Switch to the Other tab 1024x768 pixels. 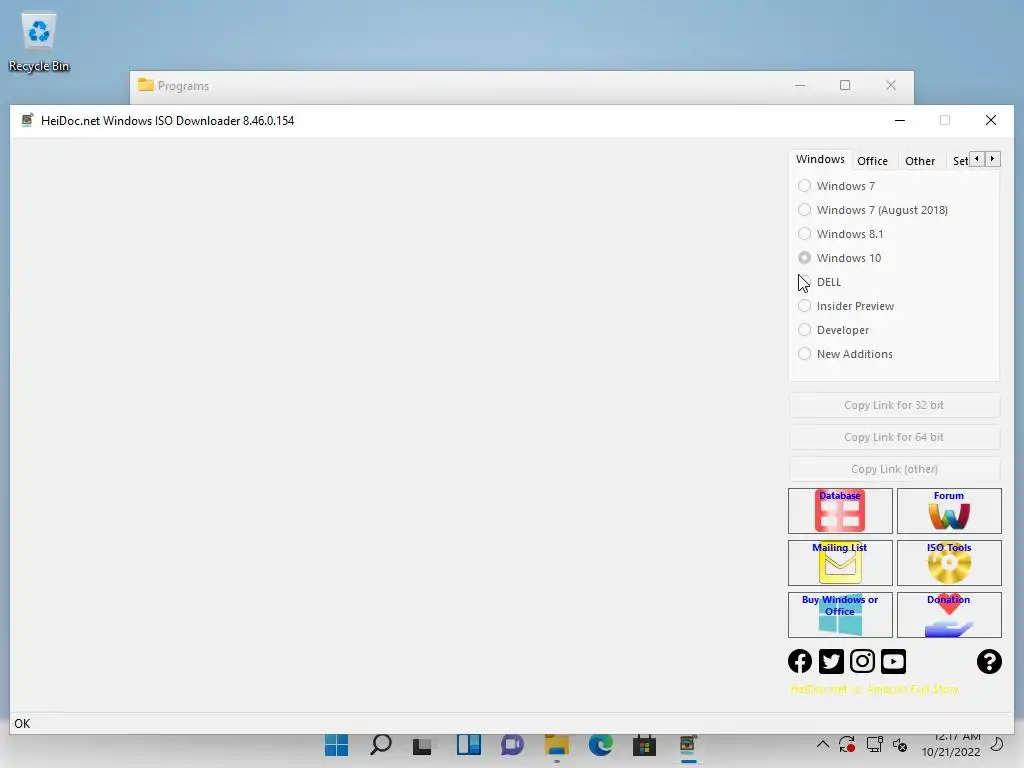click(x=920, y=161)
